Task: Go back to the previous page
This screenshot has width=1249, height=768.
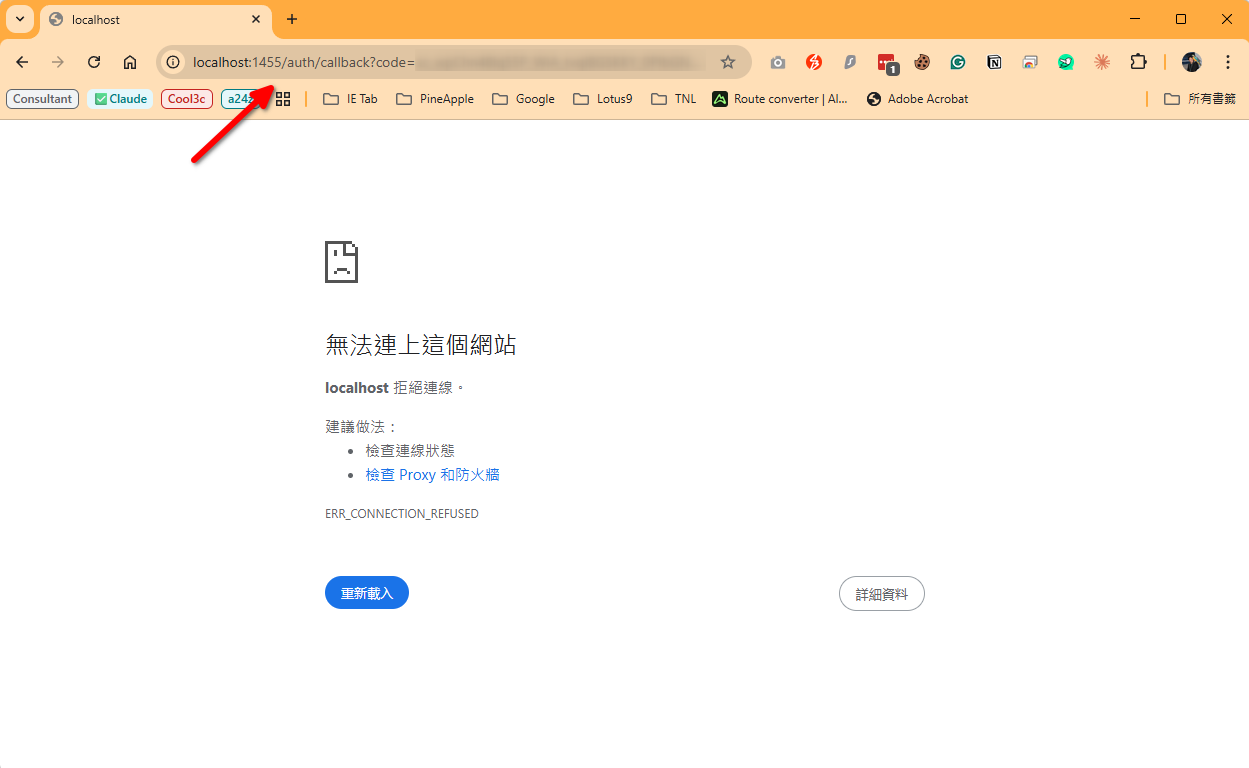Action: coord(22,62)
